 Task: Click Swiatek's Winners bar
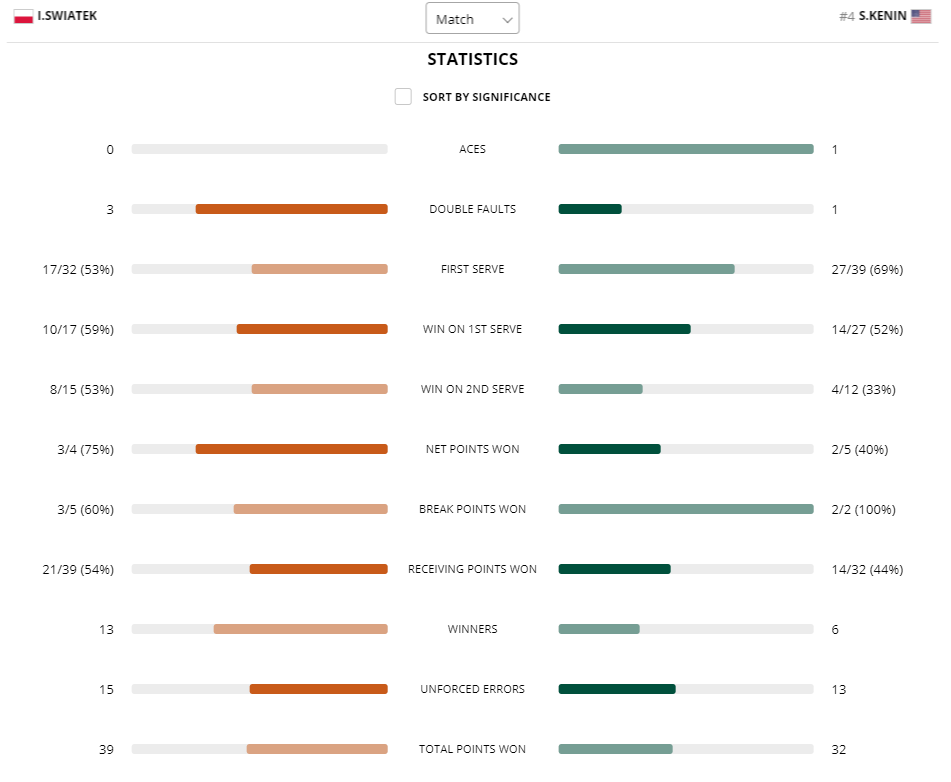pos(300,629)
